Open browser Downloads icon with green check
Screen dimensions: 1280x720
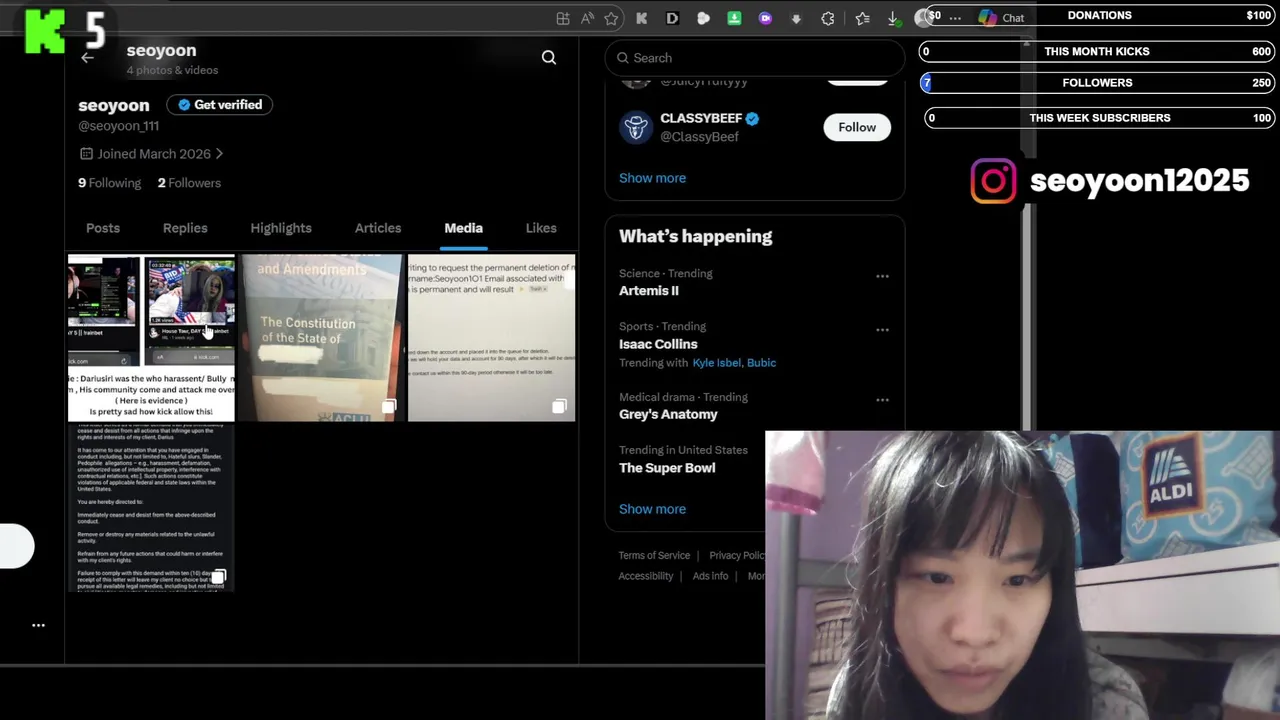coord(893,18)
